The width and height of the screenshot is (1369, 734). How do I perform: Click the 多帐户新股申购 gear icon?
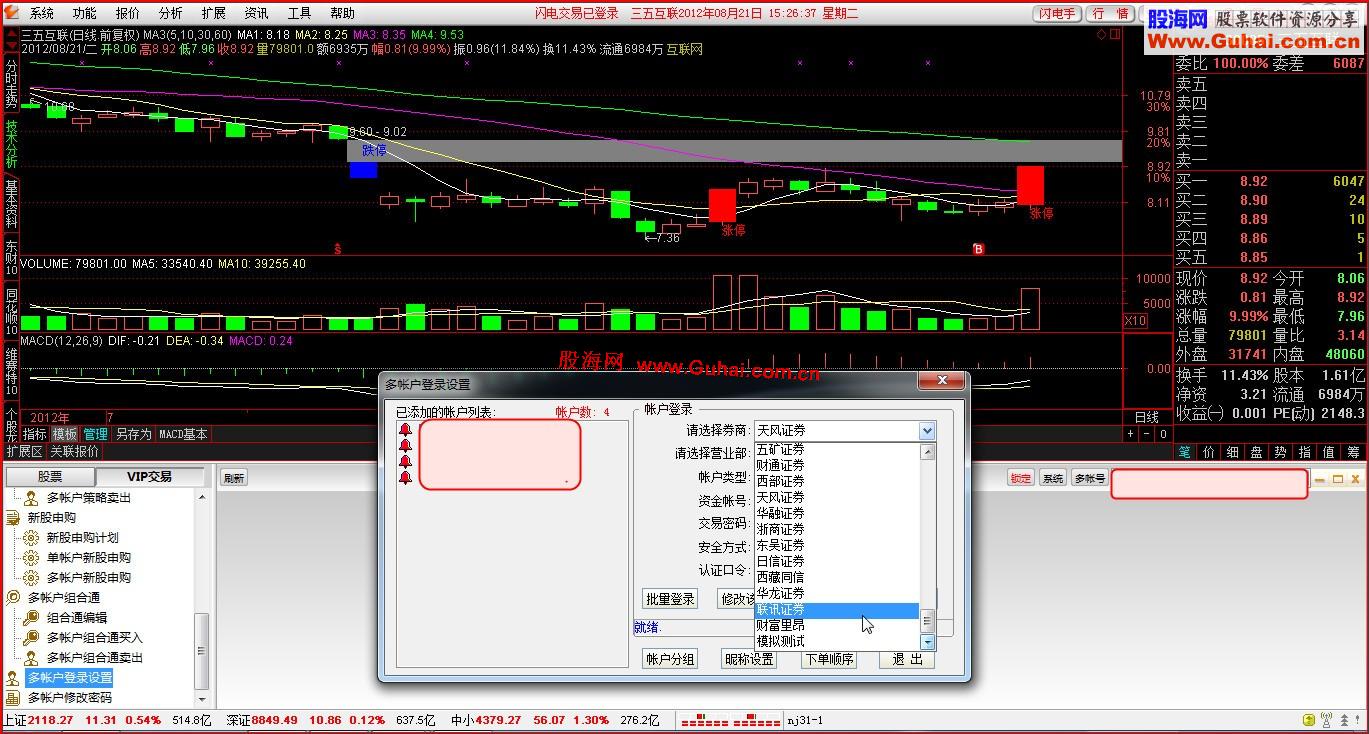tap(31, 577)
